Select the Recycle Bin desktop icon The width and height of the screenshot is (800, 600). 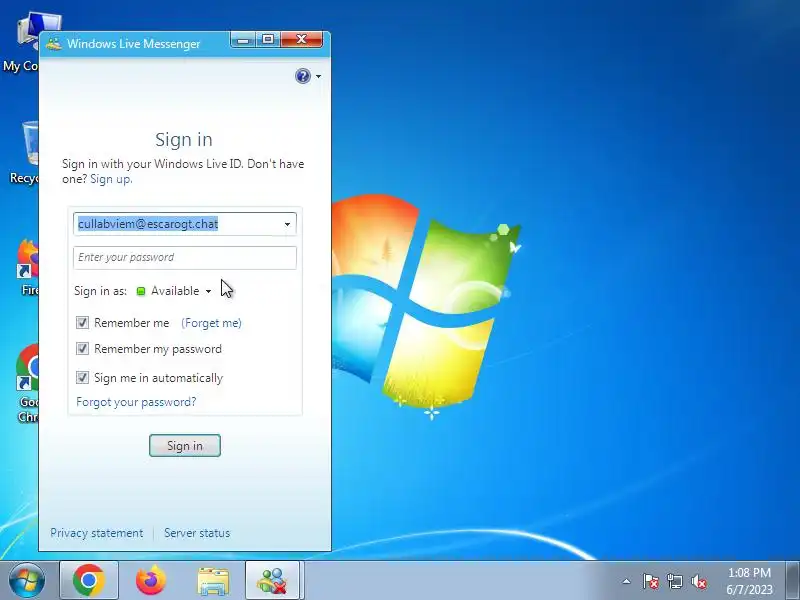click(23, 153)
